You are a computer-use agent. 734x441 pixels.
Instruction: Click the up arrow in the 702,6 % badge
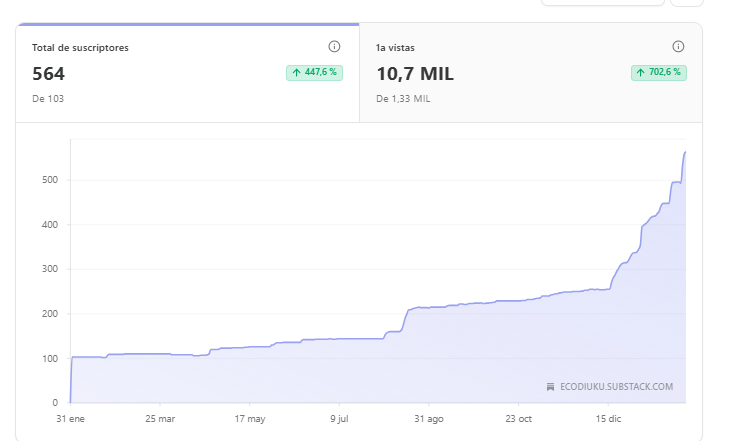pos(641,73)
